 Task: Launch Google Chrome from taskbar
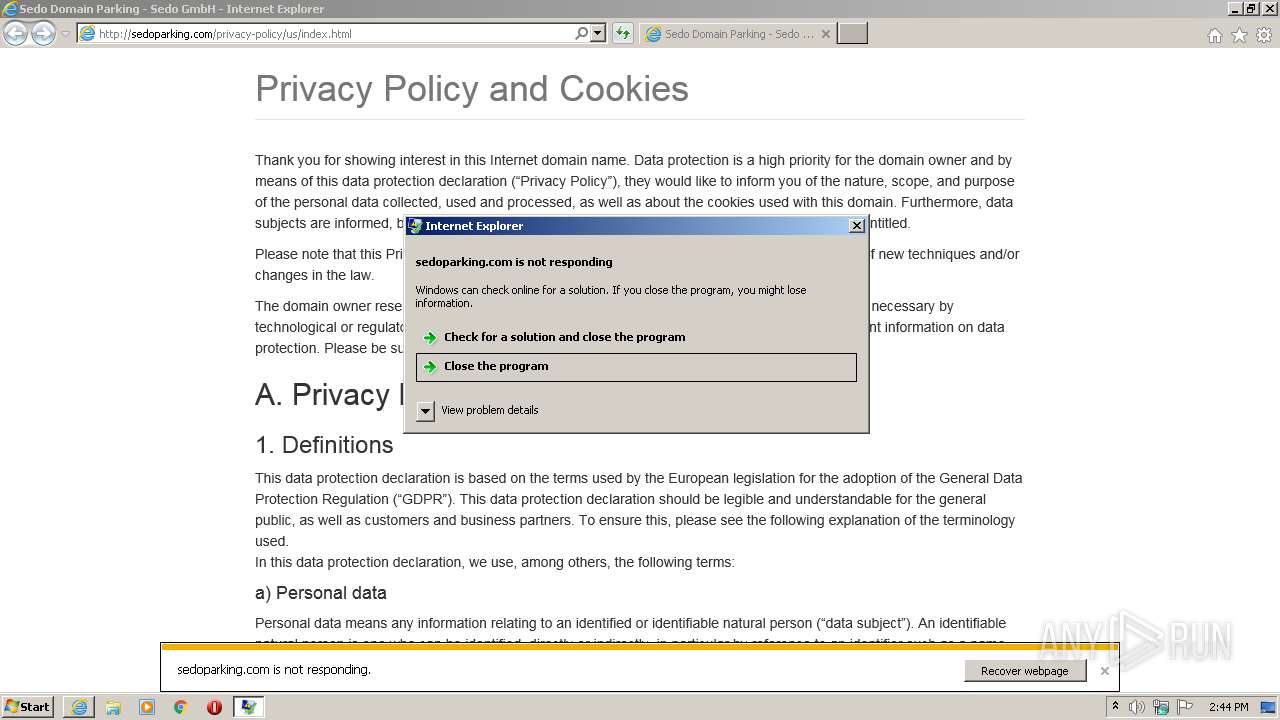[x=181, y=707]
